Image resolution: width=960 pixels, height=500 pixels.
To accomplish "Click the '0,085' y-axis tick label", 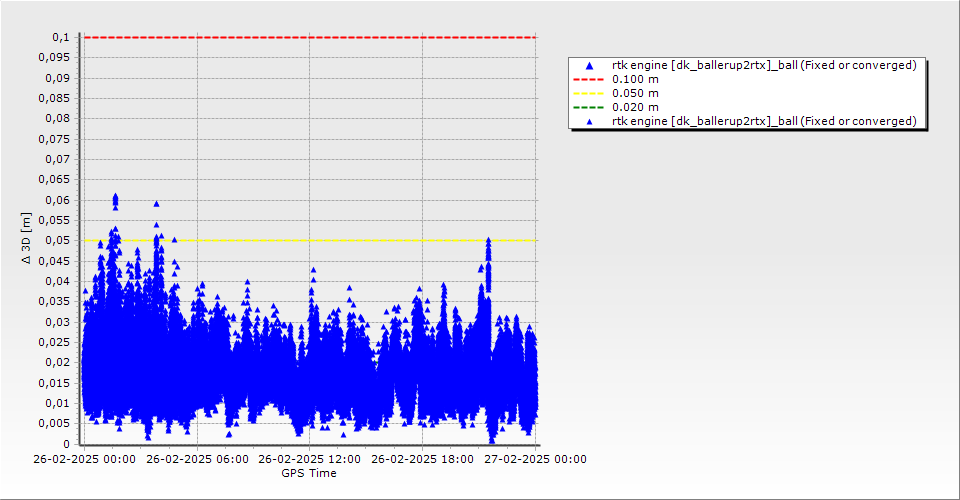I will 54,99.
